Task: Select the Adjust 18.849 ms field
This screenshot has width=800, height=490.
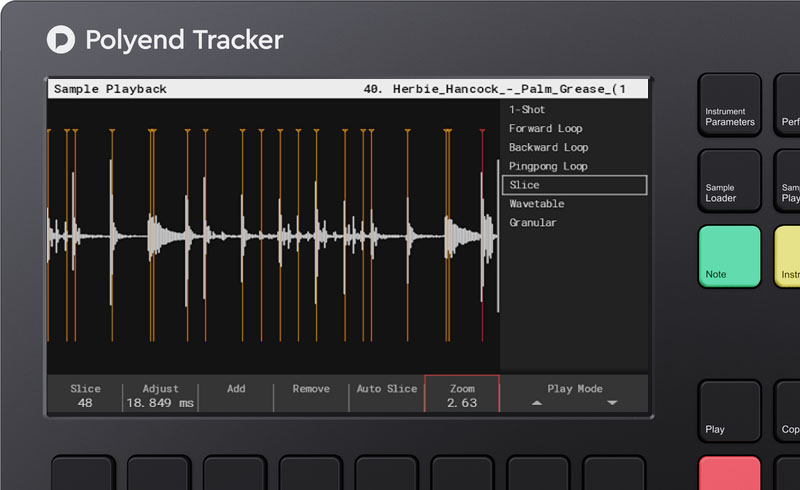Action: click(160, 396)
